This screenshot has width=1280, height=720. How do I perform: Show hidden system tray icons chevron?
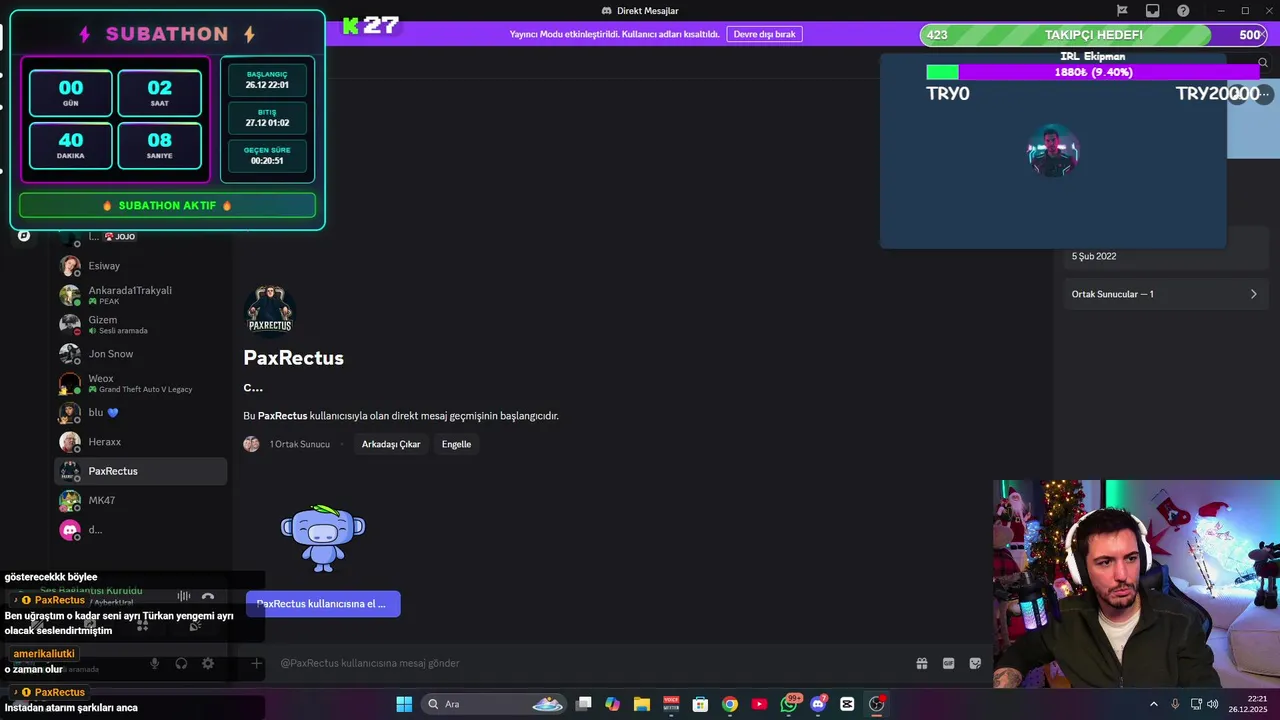click(1153, 704)
